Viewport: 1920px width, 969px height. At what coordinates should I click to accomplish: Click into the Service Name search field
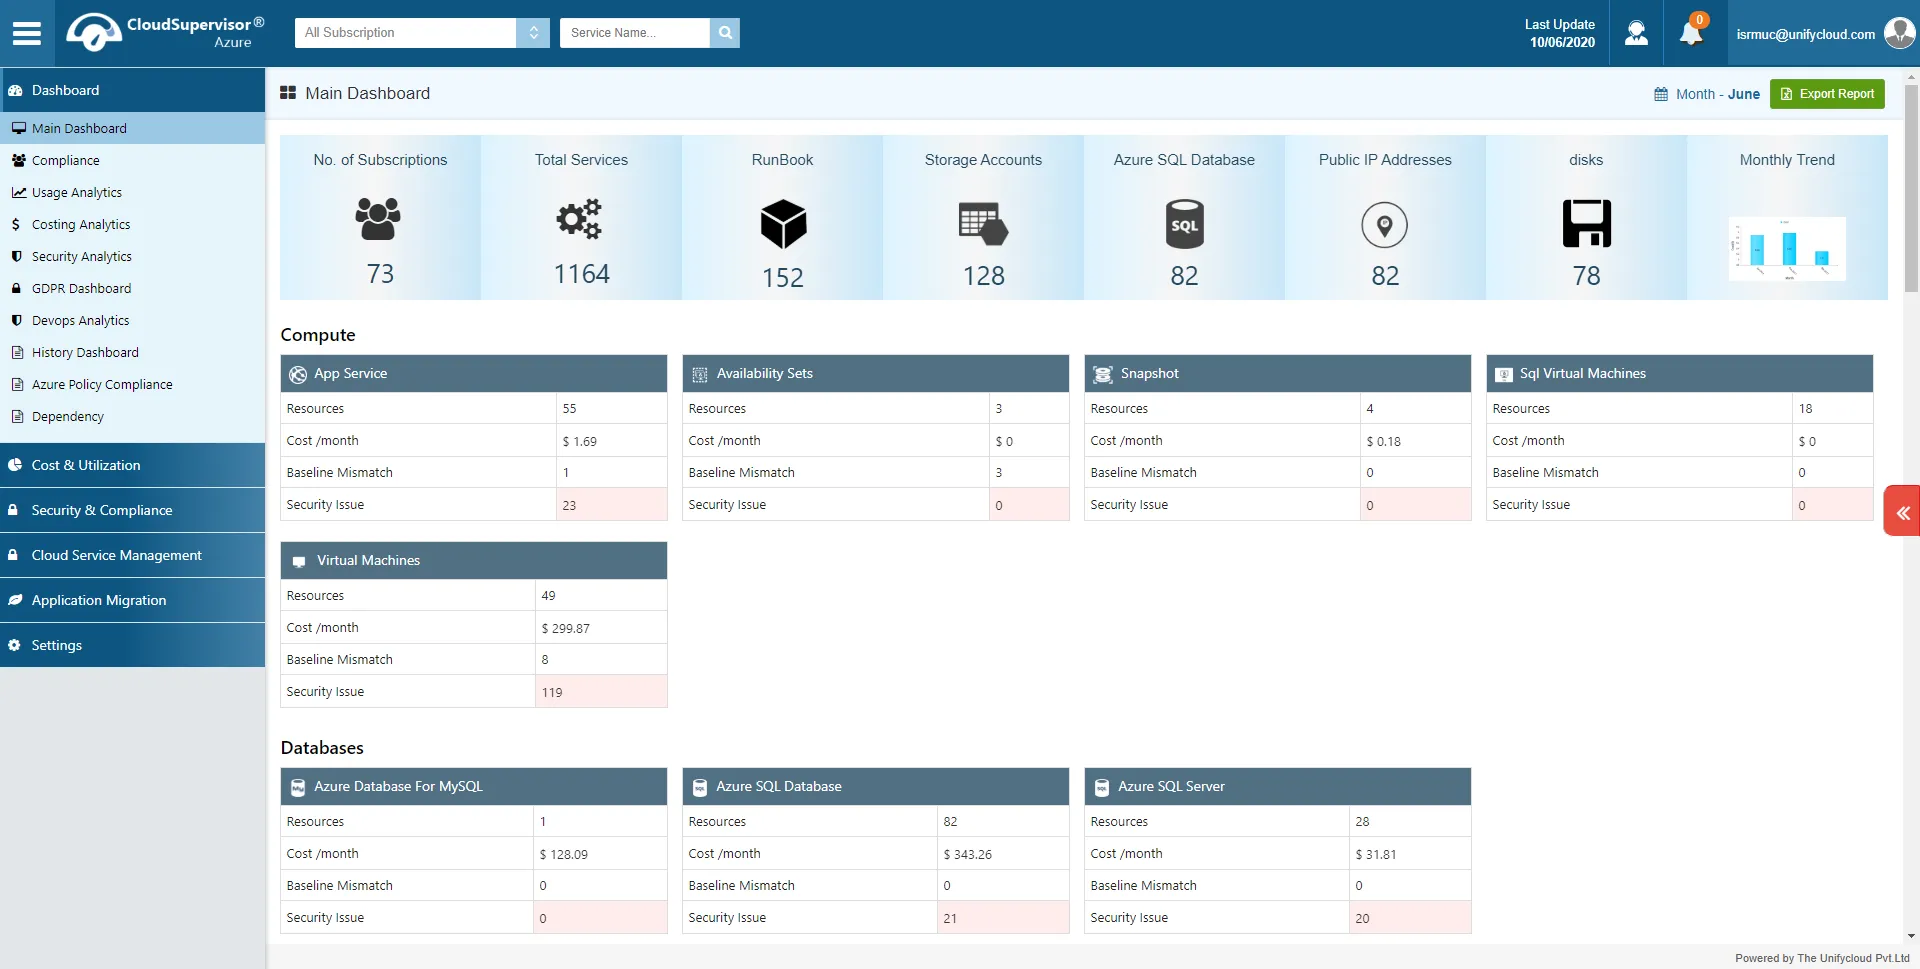point(634,33)
